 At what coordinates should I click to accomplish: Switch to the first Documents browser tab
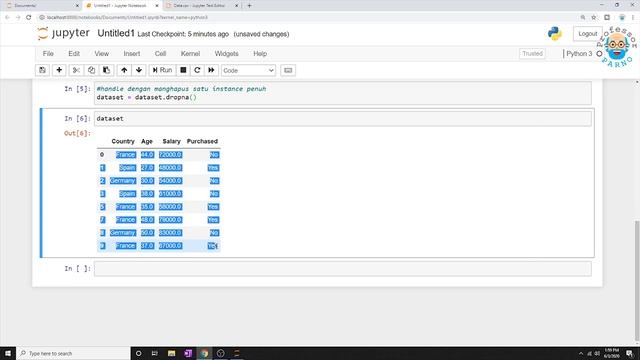tap(41, 6)
